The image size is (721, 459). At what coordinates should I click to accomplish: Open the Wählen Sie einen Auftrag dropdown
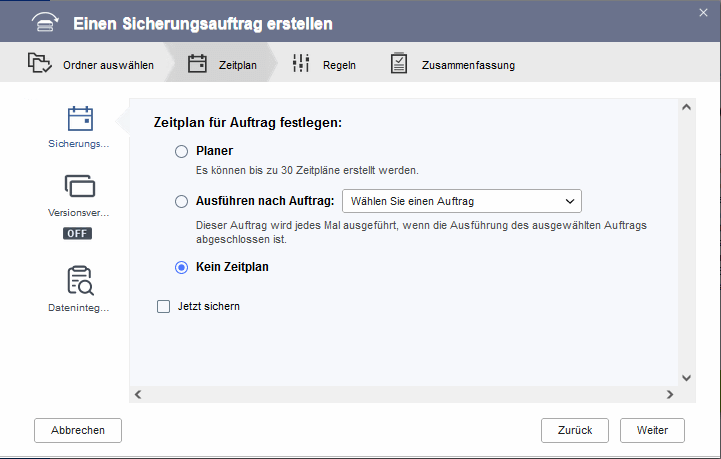point(462,201)
